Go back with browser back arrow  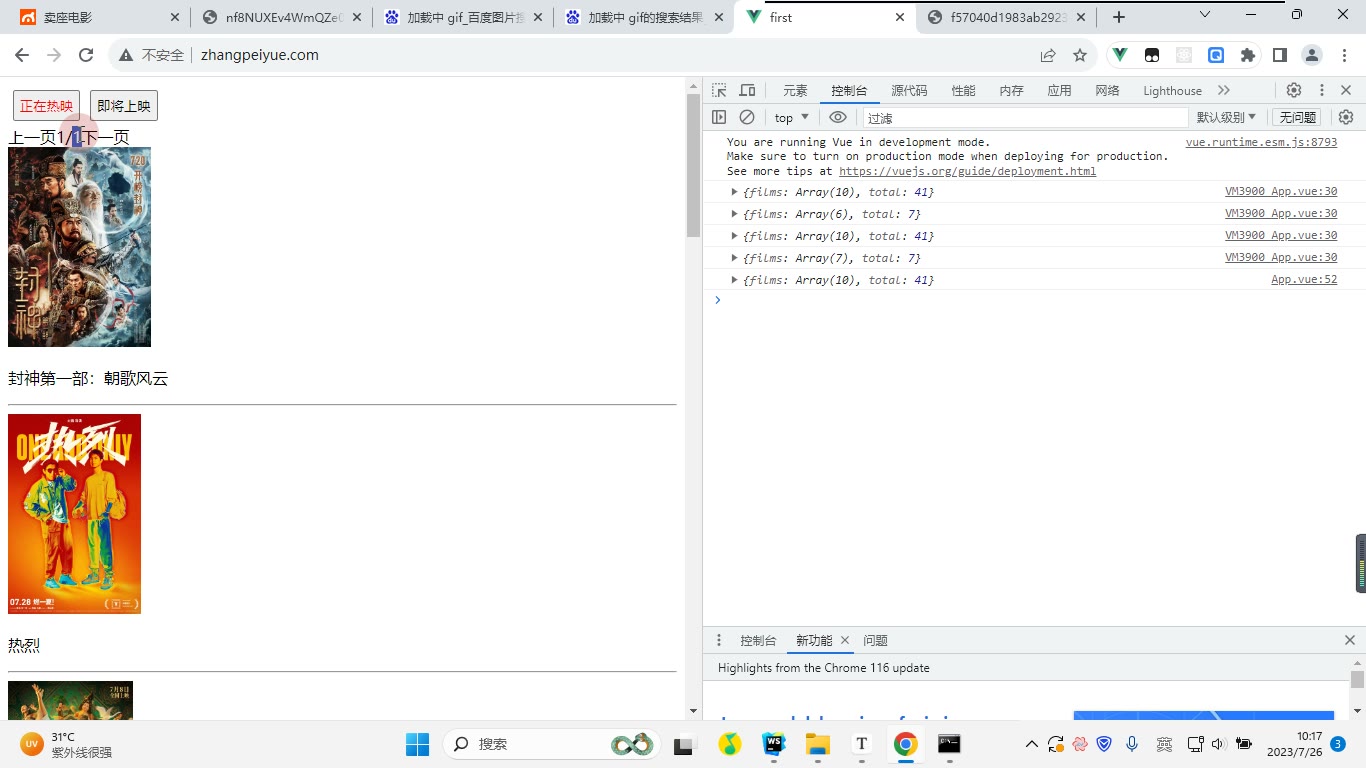point(22,55)
